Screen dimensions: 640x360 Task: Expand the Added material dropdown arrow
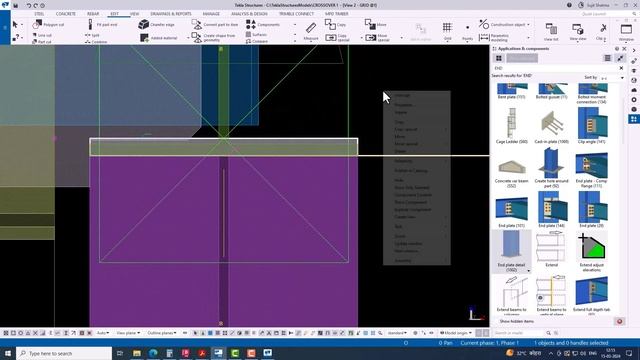tap(188, 38)
